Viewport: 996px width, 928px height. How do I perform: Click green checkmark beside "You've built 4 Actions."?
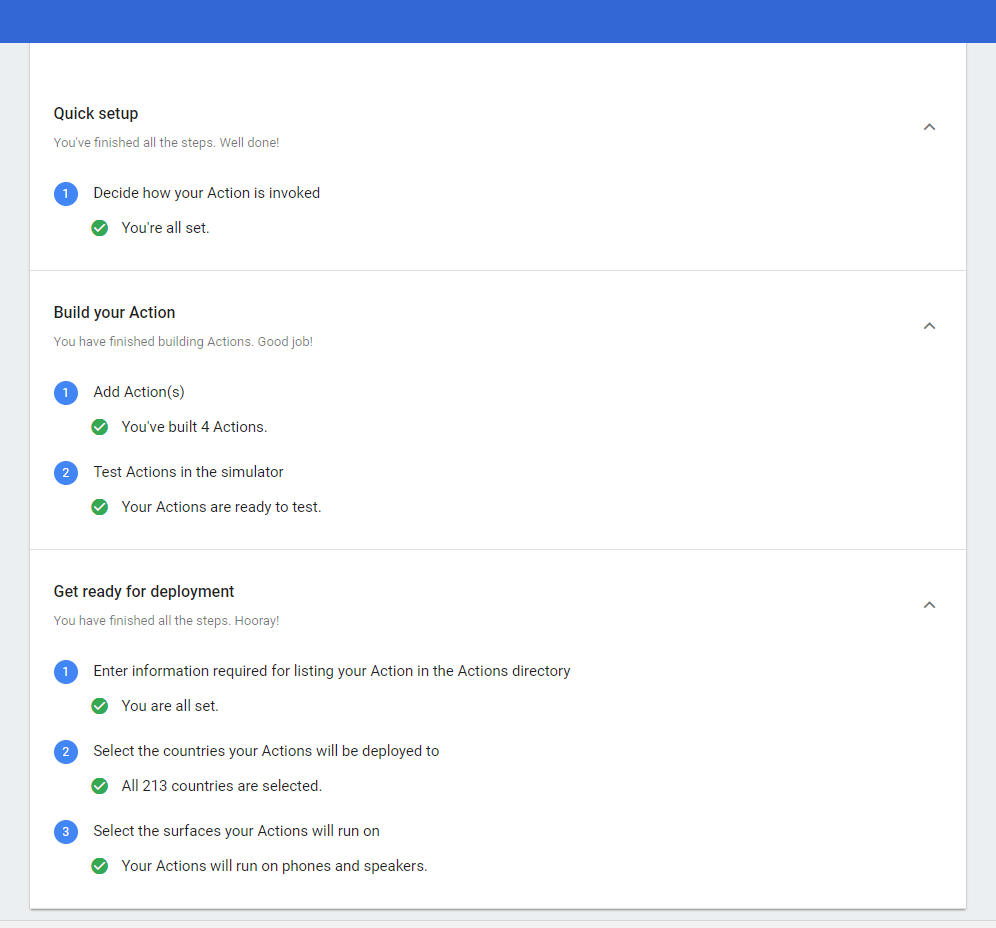[100, 427]
